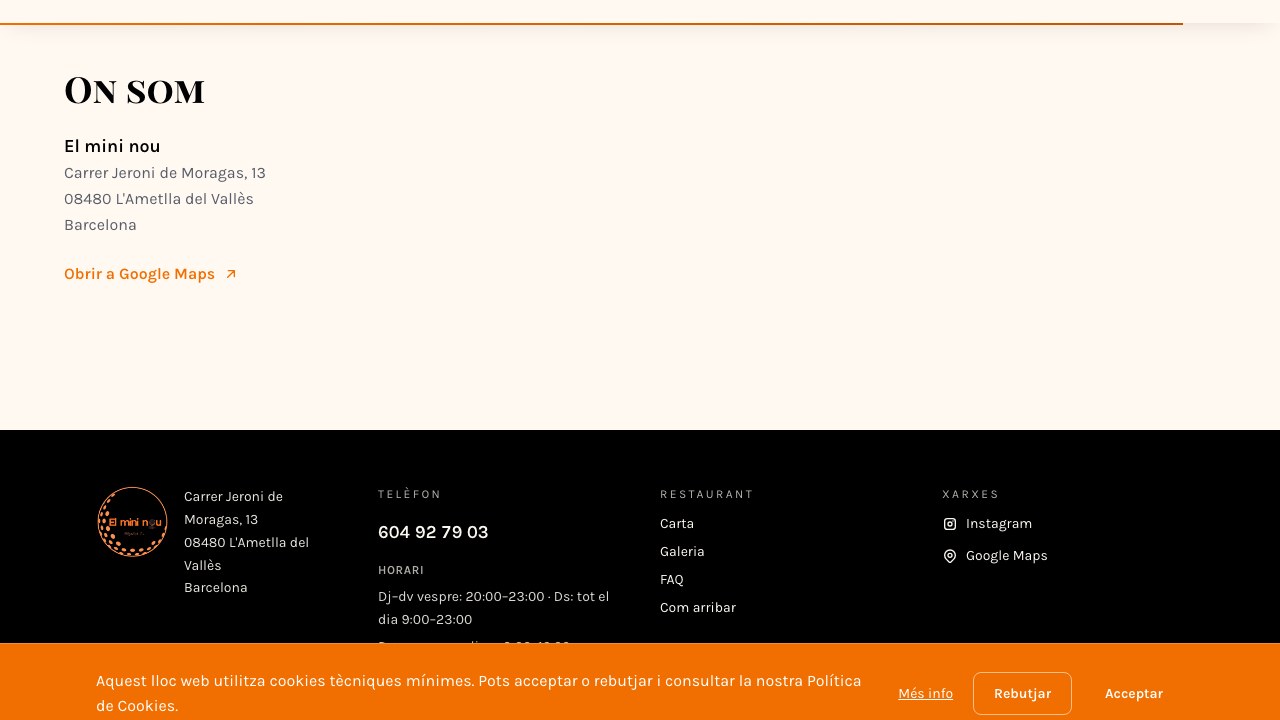Open the Carta footer link
The image size is (1280, 720).
tap(677, 524)
